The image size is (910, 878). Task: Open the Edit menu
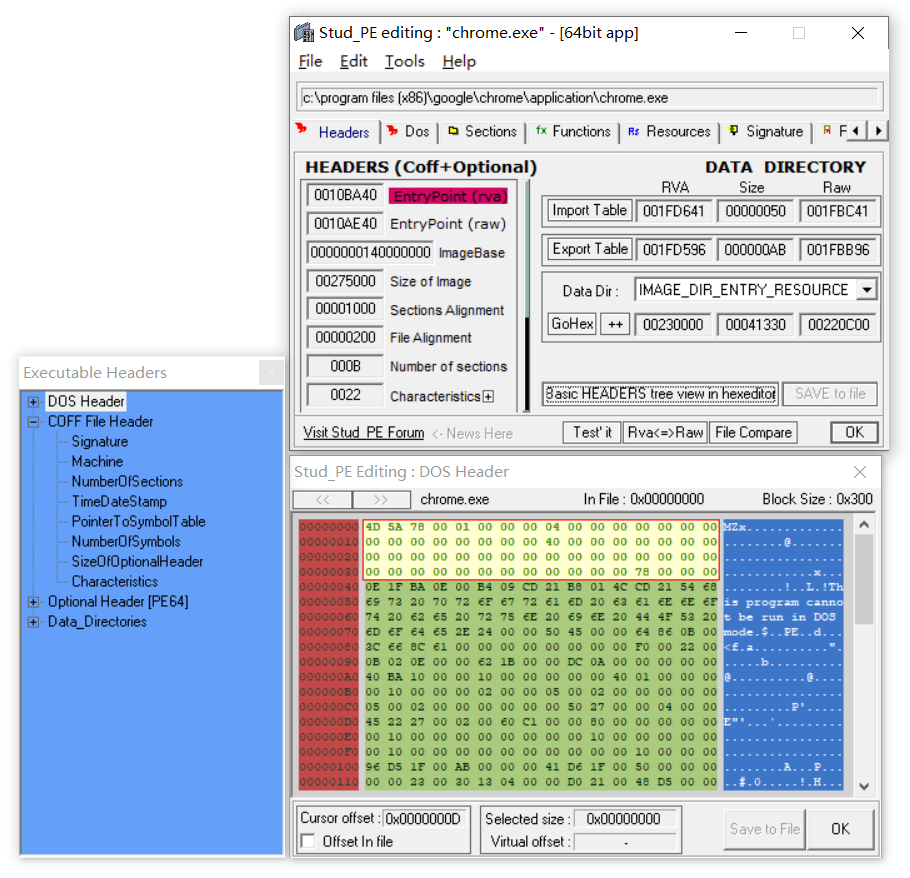coord(353,62)
